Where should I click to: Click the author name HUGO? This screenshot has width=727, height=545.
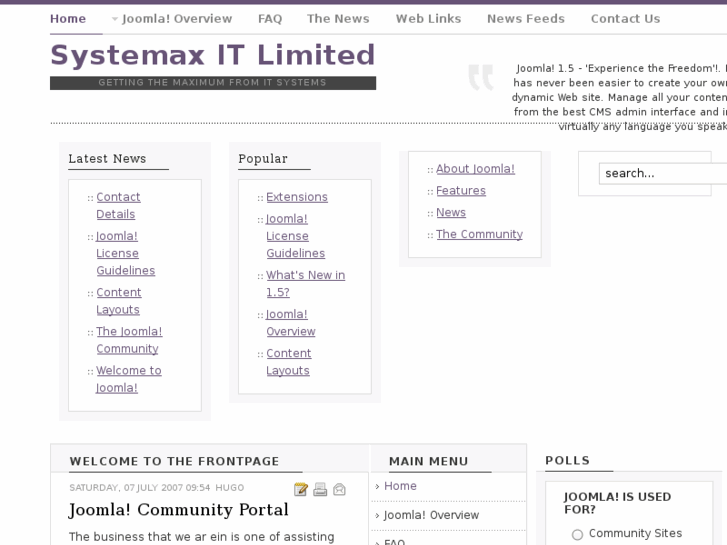[230, 488]
